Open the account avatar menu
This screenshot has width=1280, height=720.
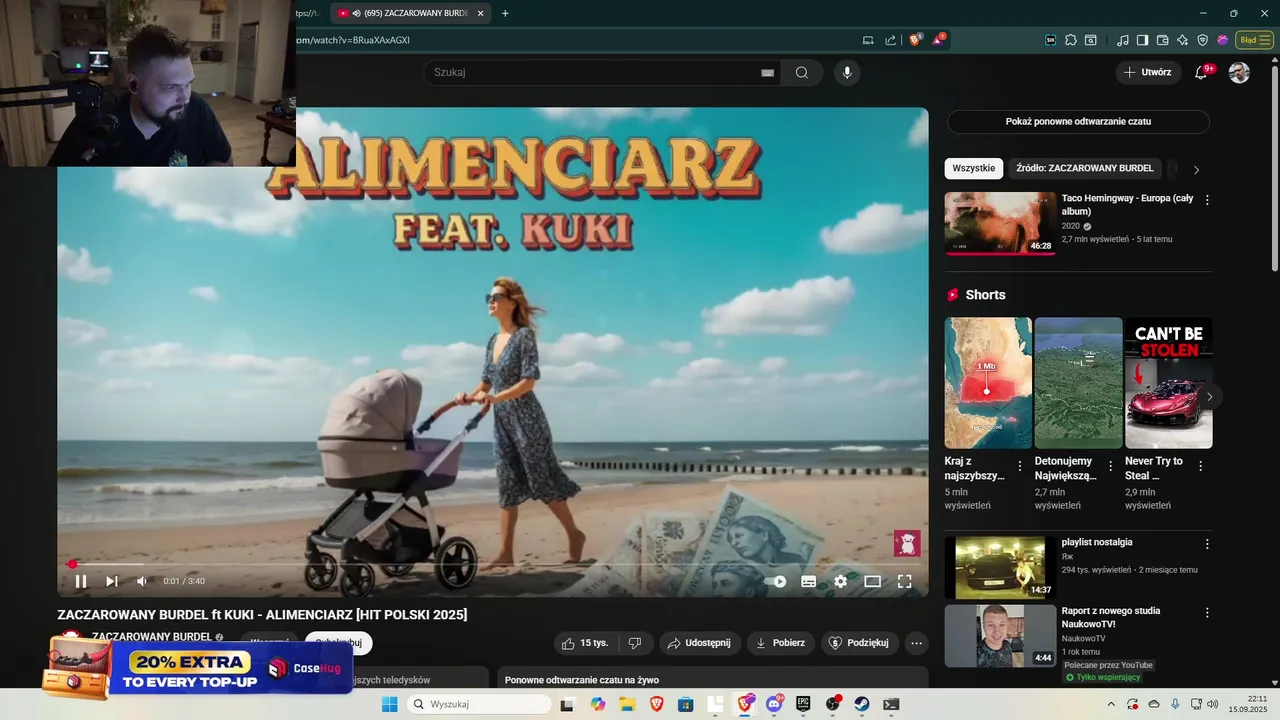pos(1239,72)
